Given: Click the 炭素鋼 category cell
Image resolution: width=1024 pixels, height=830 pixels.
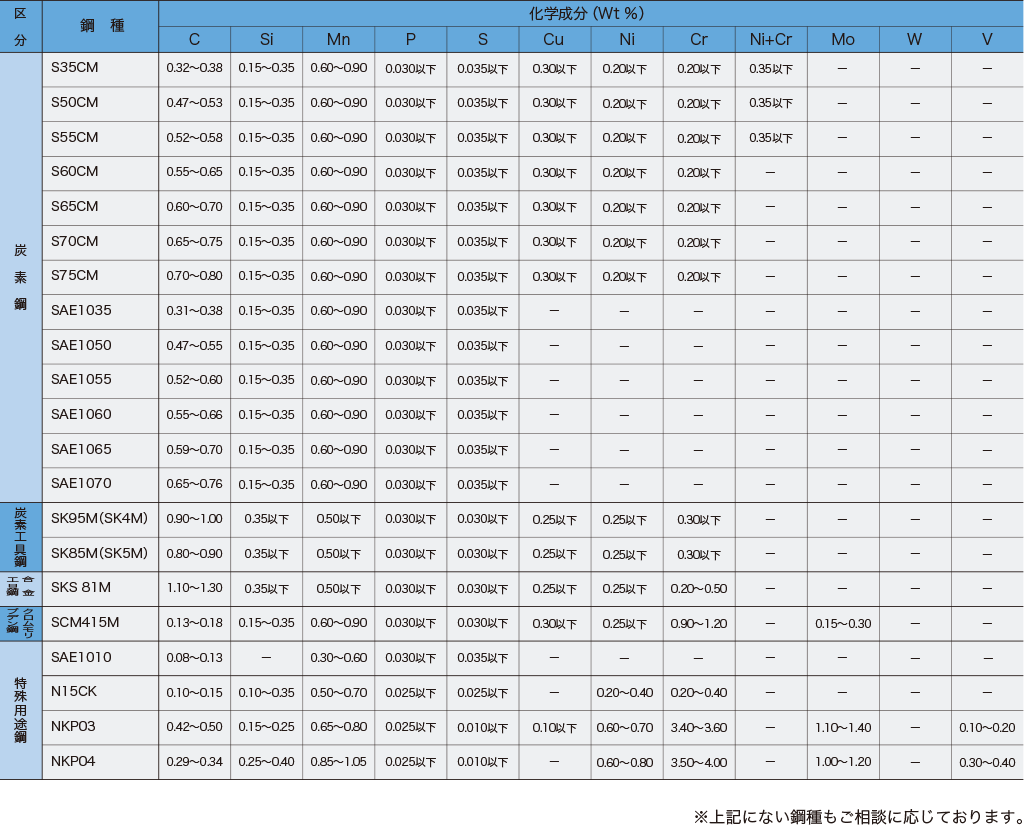Looking at the screenshot, I should pos(21,277).
